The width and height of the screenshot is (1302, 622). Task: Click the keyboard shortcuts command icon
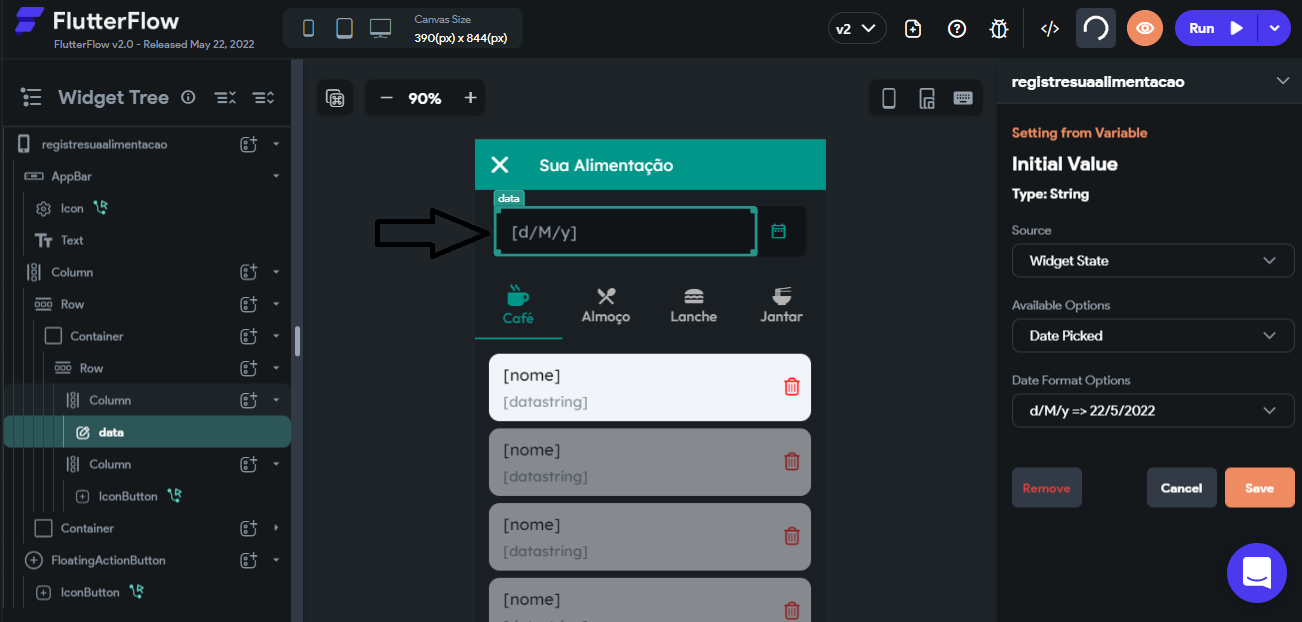[336, 98]
